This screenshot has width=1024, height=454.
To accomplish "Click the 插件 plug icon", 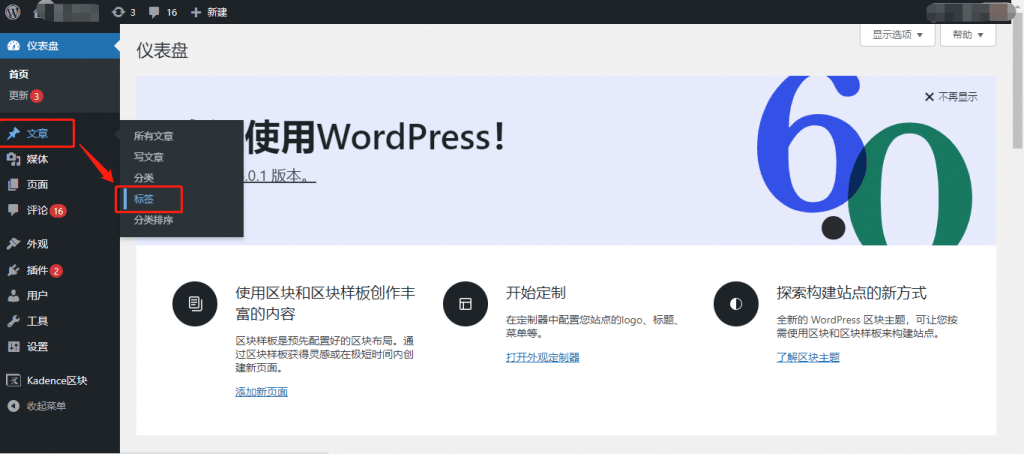I will 14,270.
